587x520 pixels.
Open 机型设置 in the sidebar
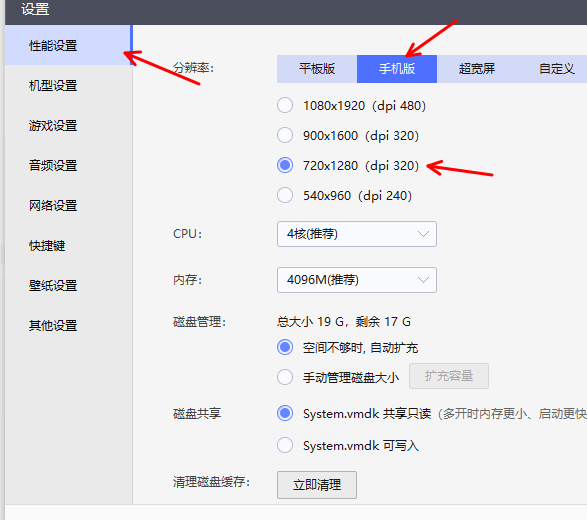tap(69, 85)
